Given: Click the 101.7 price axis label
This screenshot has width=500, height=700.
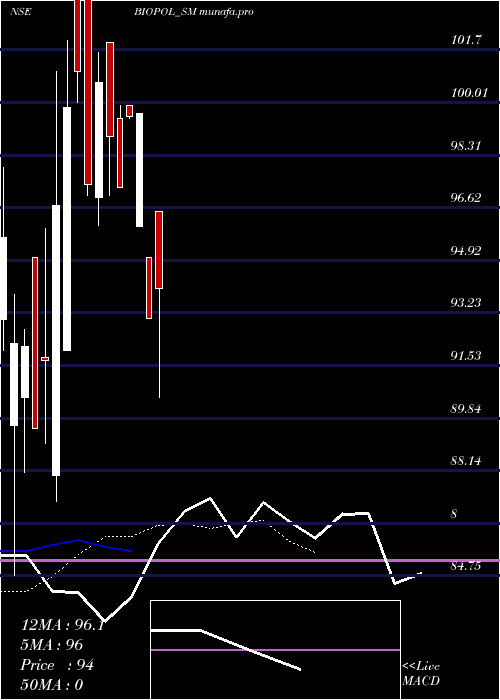Looking at the screenshot, I should tap(466, 40).
